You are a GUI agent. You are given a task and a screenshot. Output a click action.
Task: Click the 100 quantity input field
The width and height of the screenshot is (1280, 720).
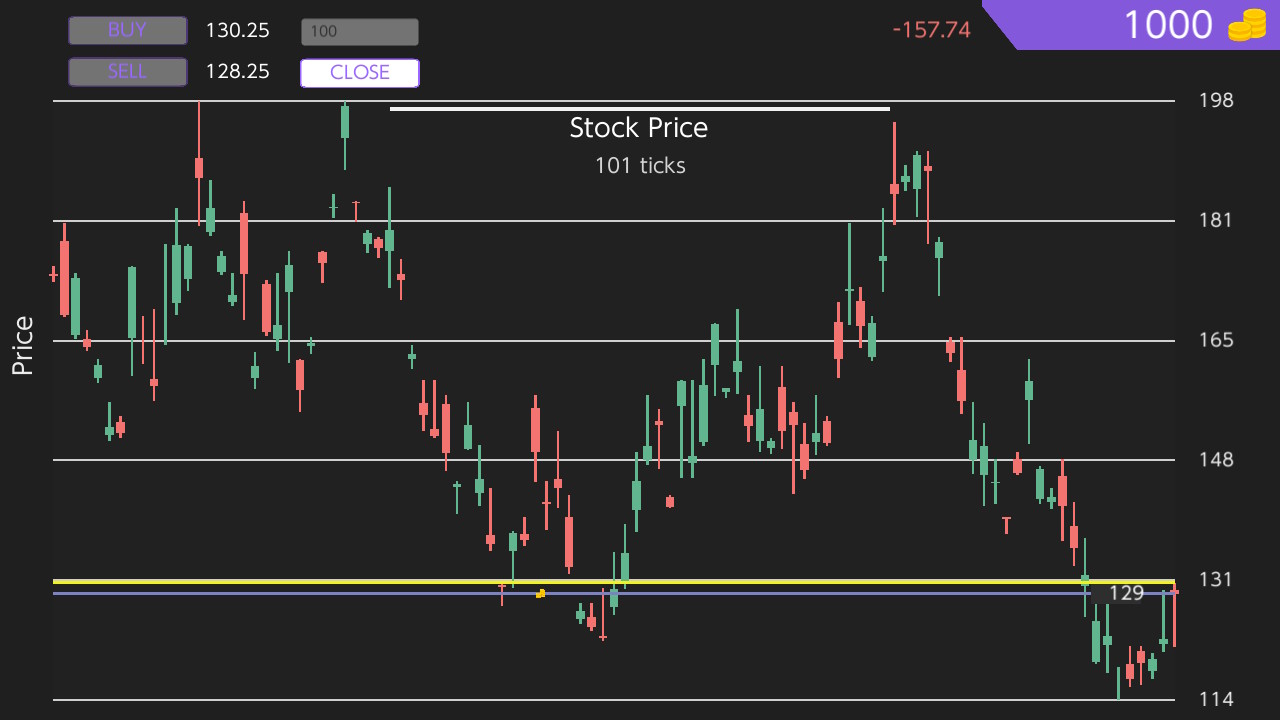(x=359, y=31)
